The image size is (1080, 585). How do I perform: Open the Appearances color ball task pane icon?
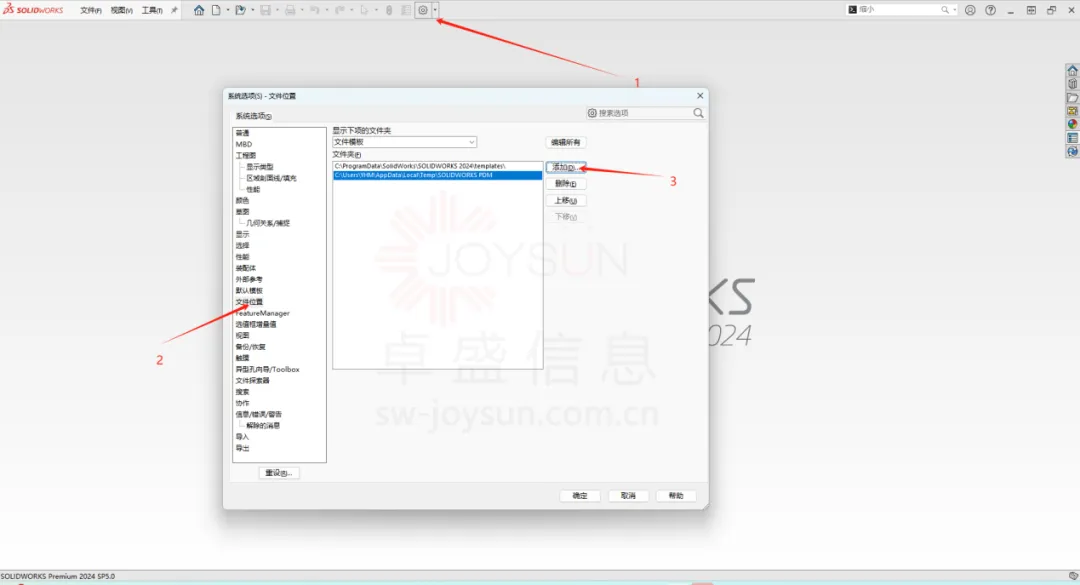(1072, 124)
